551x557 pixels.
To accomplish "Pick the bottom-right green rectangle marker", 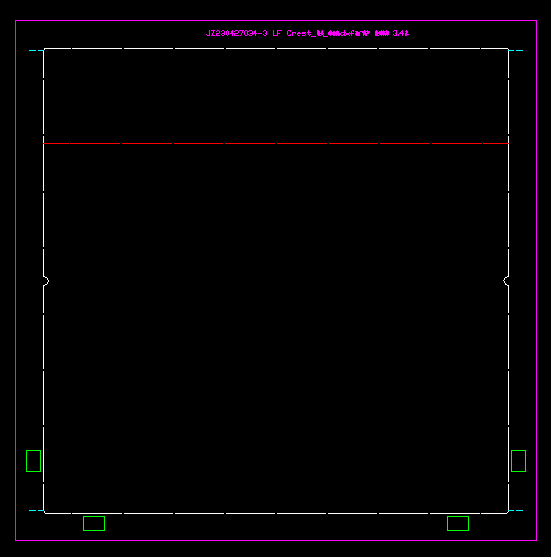I will 458,523.
